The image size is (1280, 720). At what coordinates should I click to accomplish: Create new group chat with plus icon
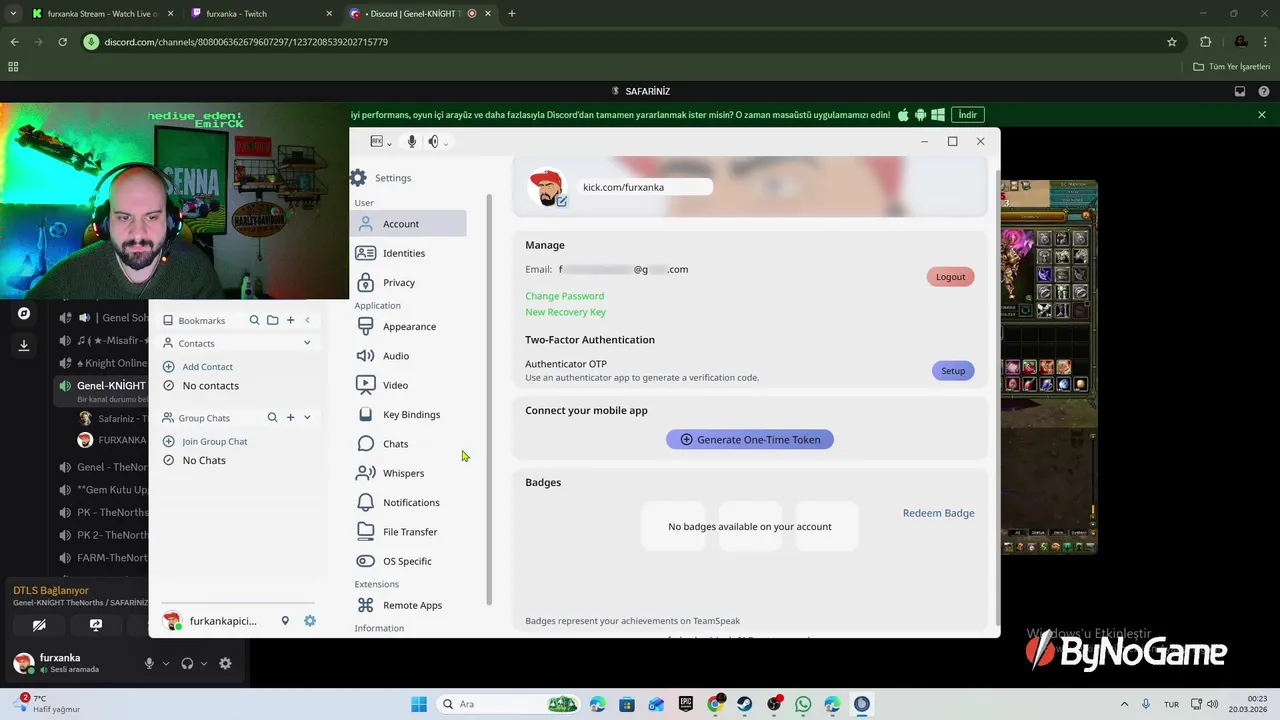pos(290,418)
